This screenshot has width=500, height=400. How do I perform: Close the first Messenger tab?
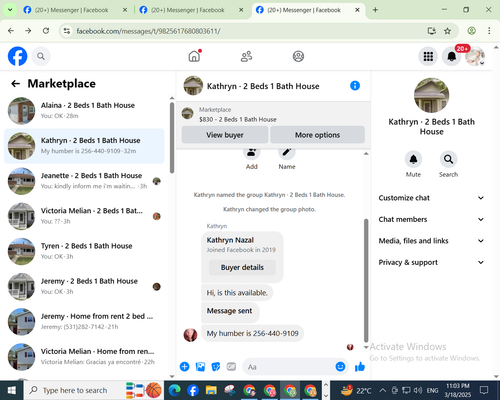click(x=125, y=10)
